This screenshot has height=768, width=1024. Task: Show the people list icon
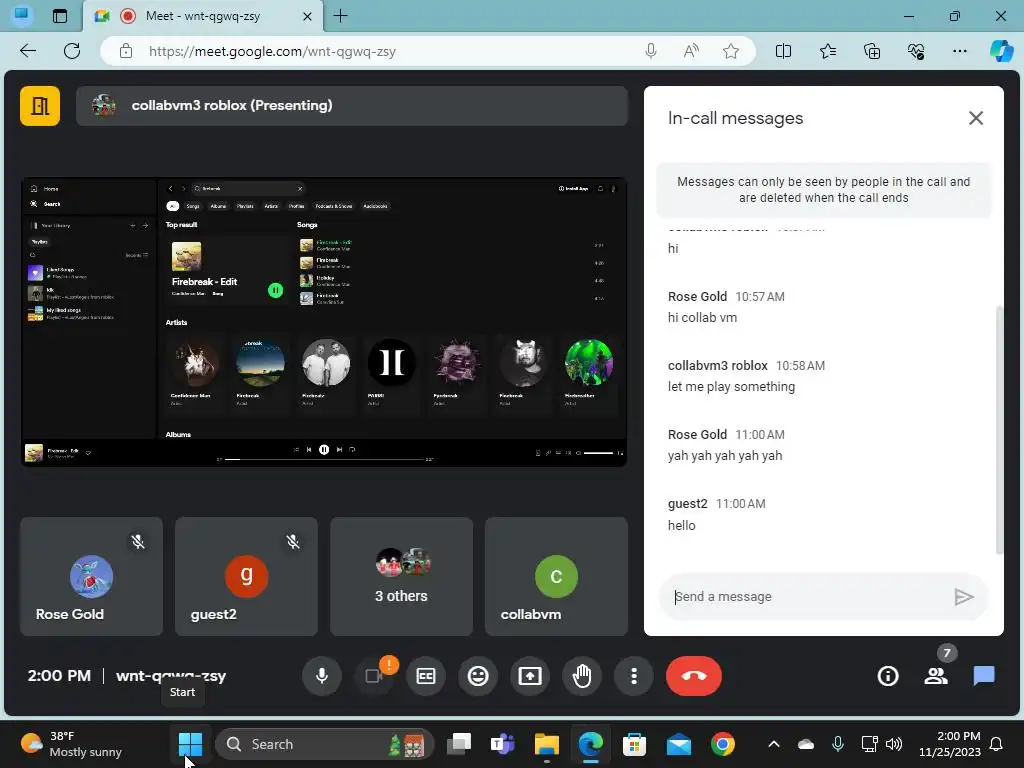pyautogui.click(x=936, y=676)
